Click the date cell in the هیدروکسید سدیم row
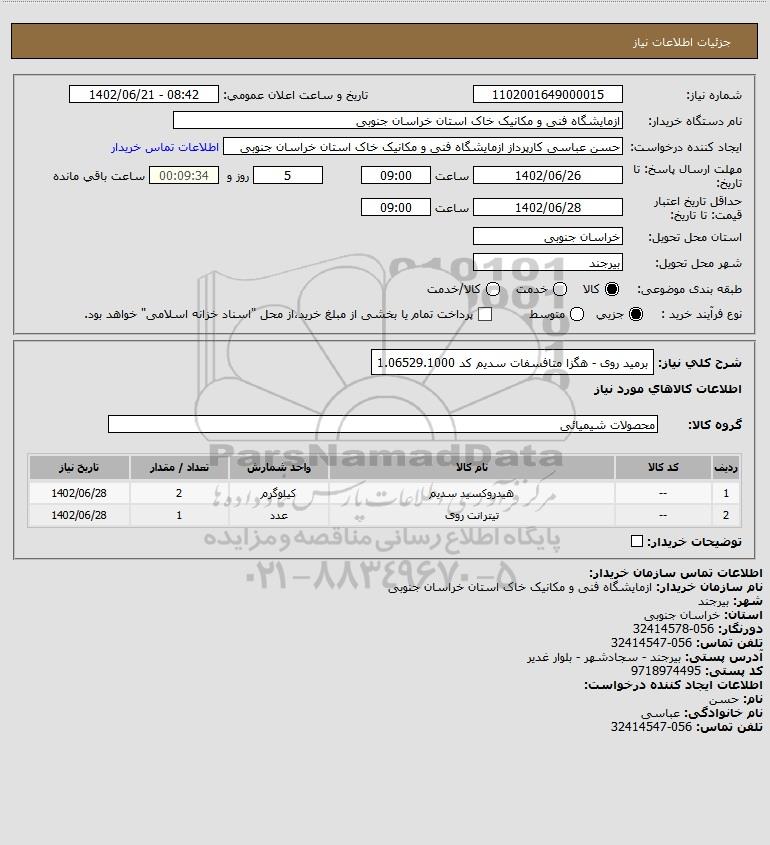770x845 pixels. point(79,493)
